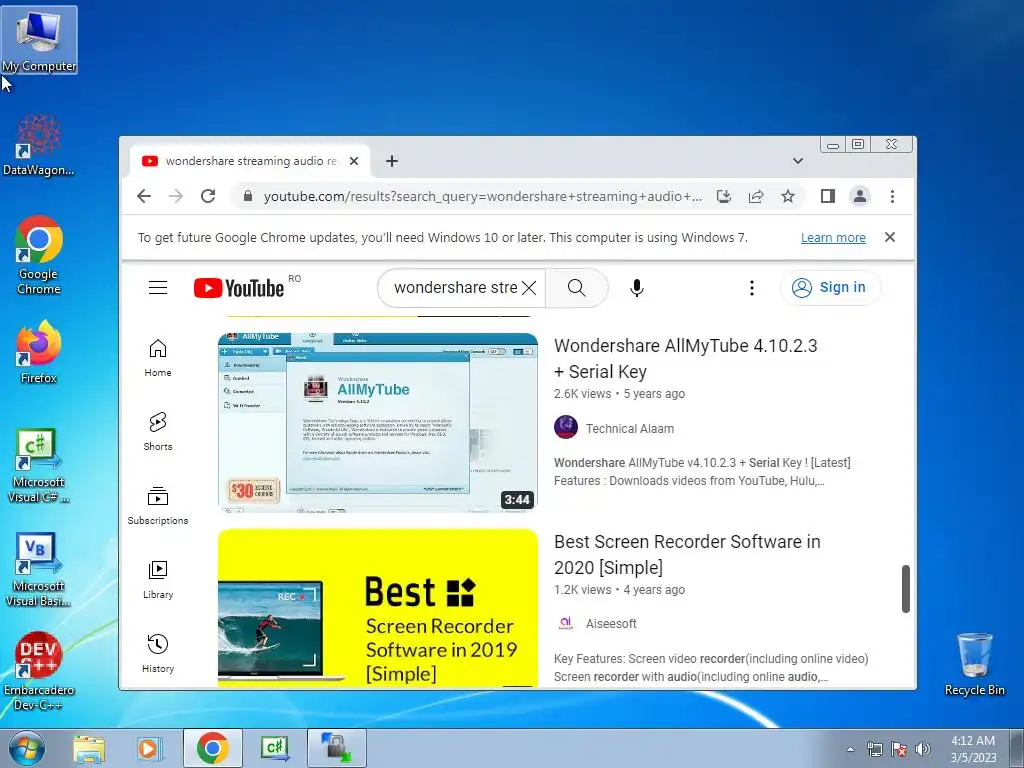Close the wondershare streaming audio tab

[x=354, y=161]
